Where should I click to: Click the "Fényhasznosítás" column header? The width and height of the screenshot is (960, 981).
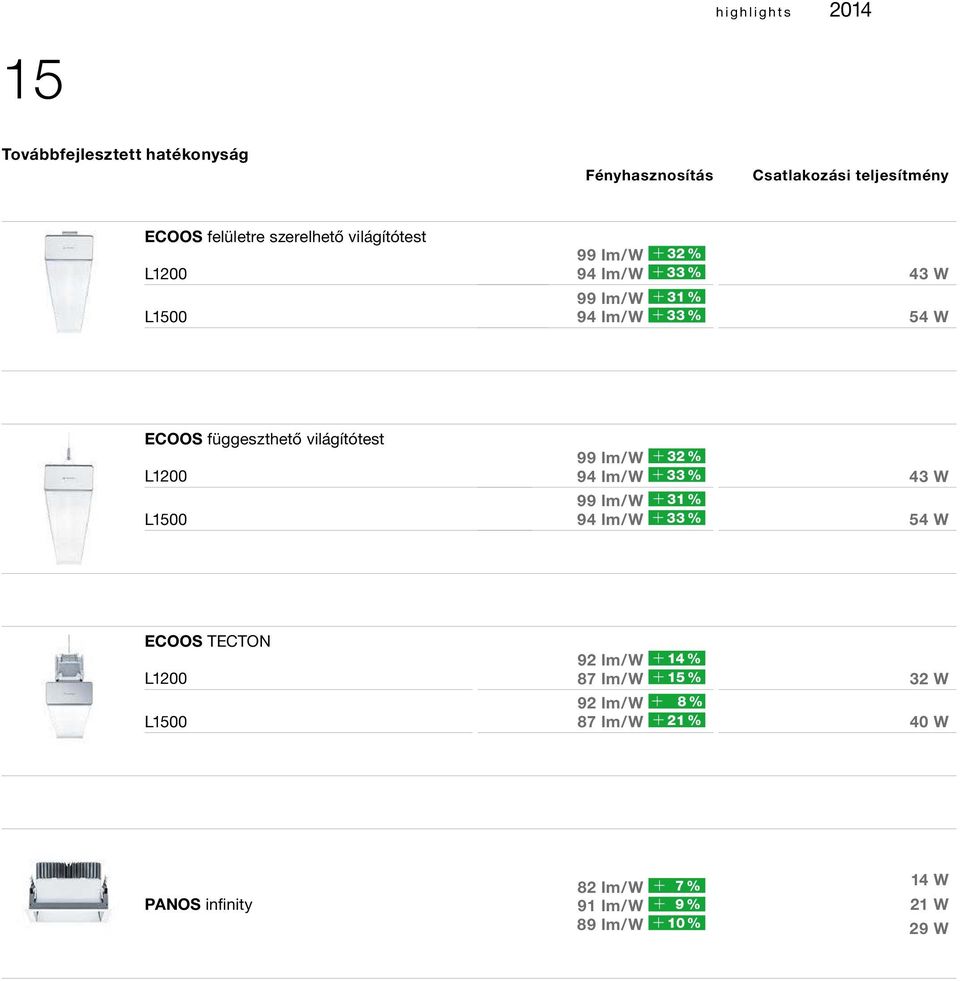pos(649,175)
